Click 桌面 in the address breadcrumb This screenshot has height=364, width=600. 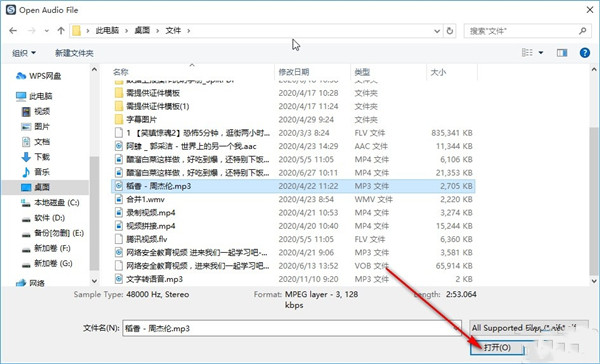click(x=142, y=31)
